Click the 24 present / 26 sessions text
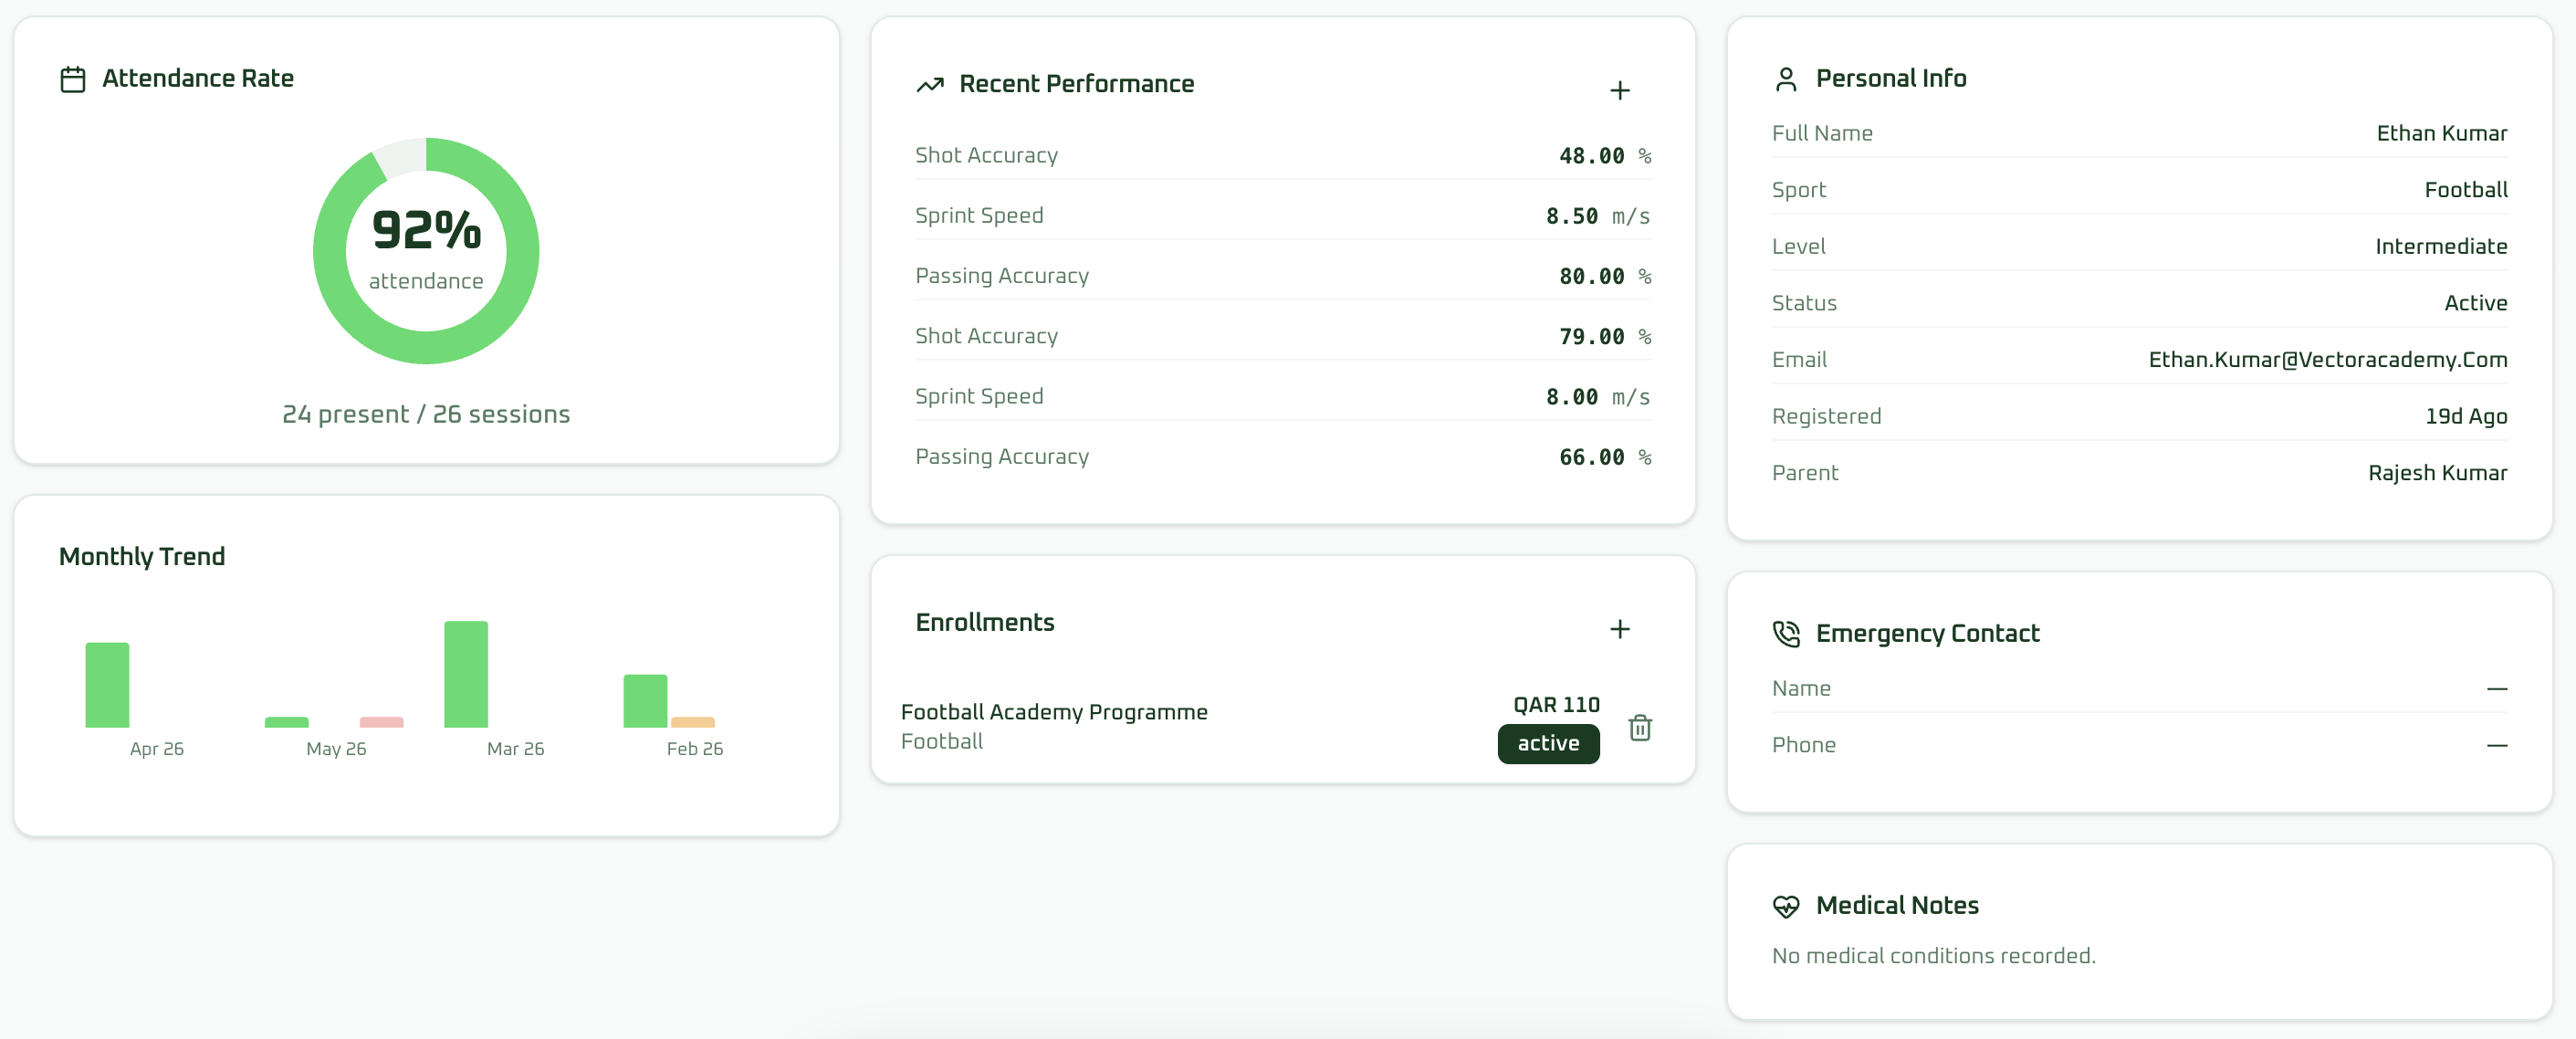Image resolution: width=2576 pixels, height=1039 pixels. click(426, 414)
